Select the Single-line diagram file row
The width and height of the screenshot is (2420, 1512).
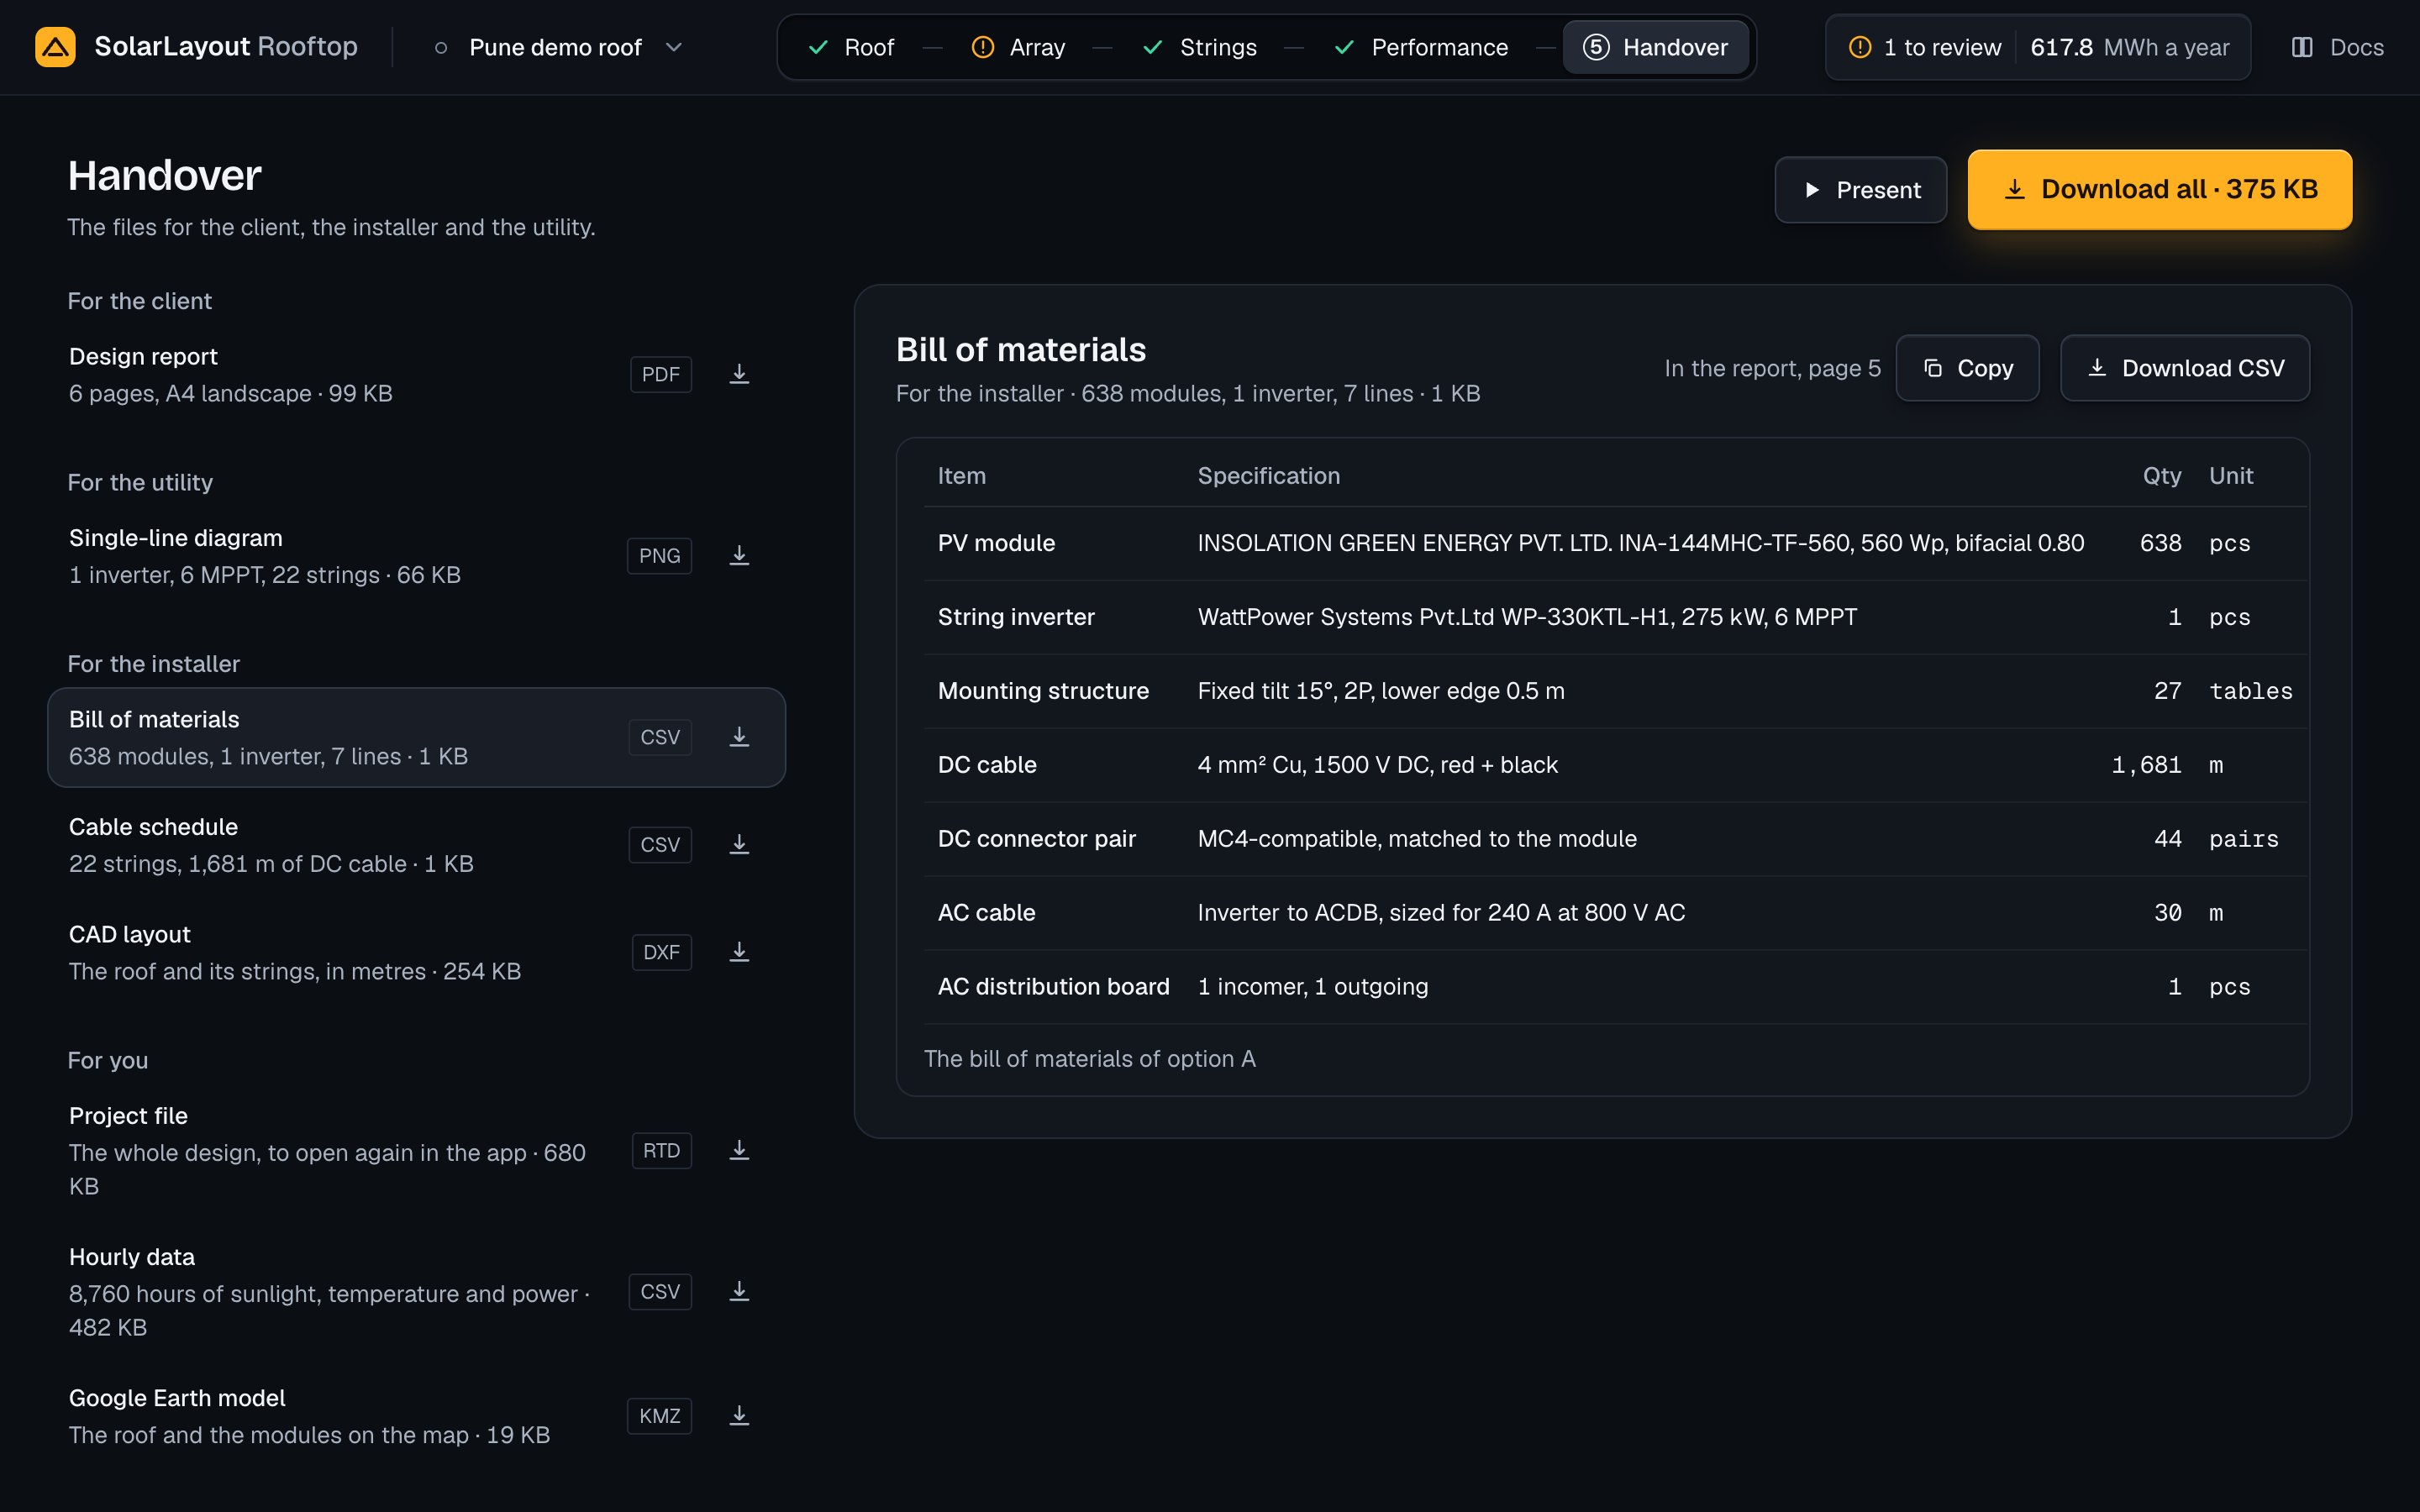click(416, 556)
